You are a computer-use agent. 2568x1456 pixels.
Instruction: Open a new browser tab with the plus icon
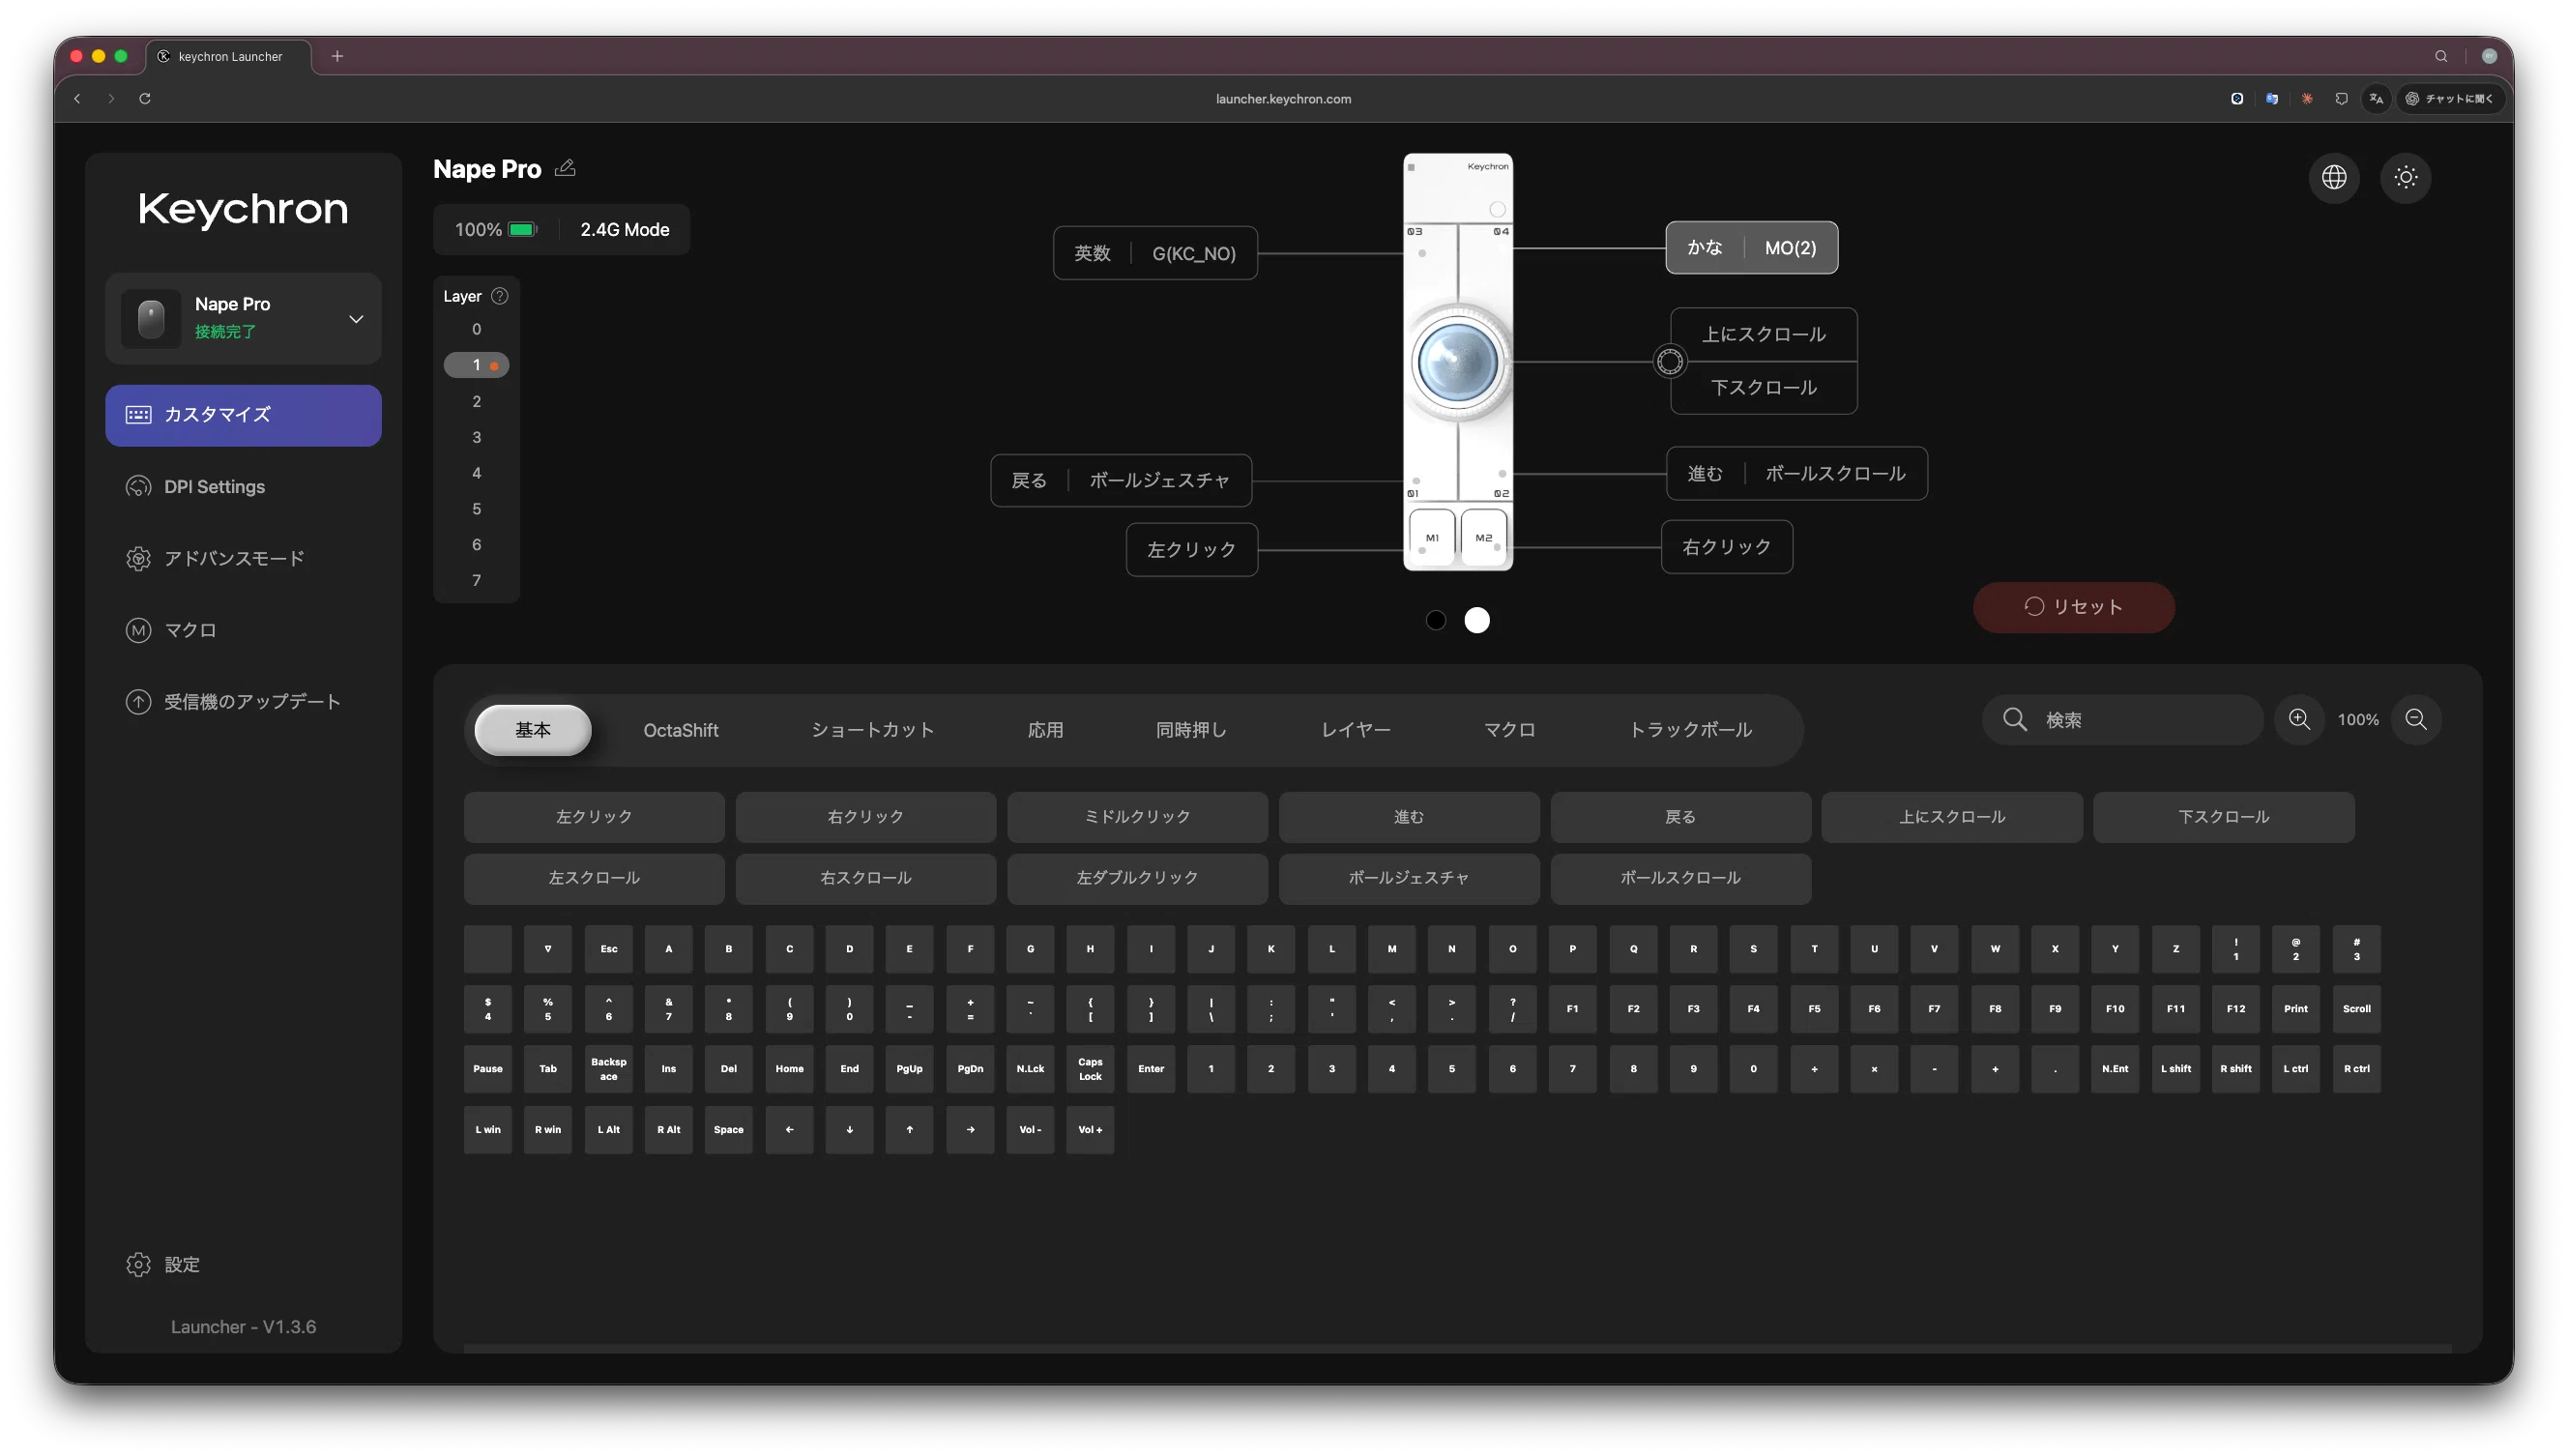coord(337,56)
